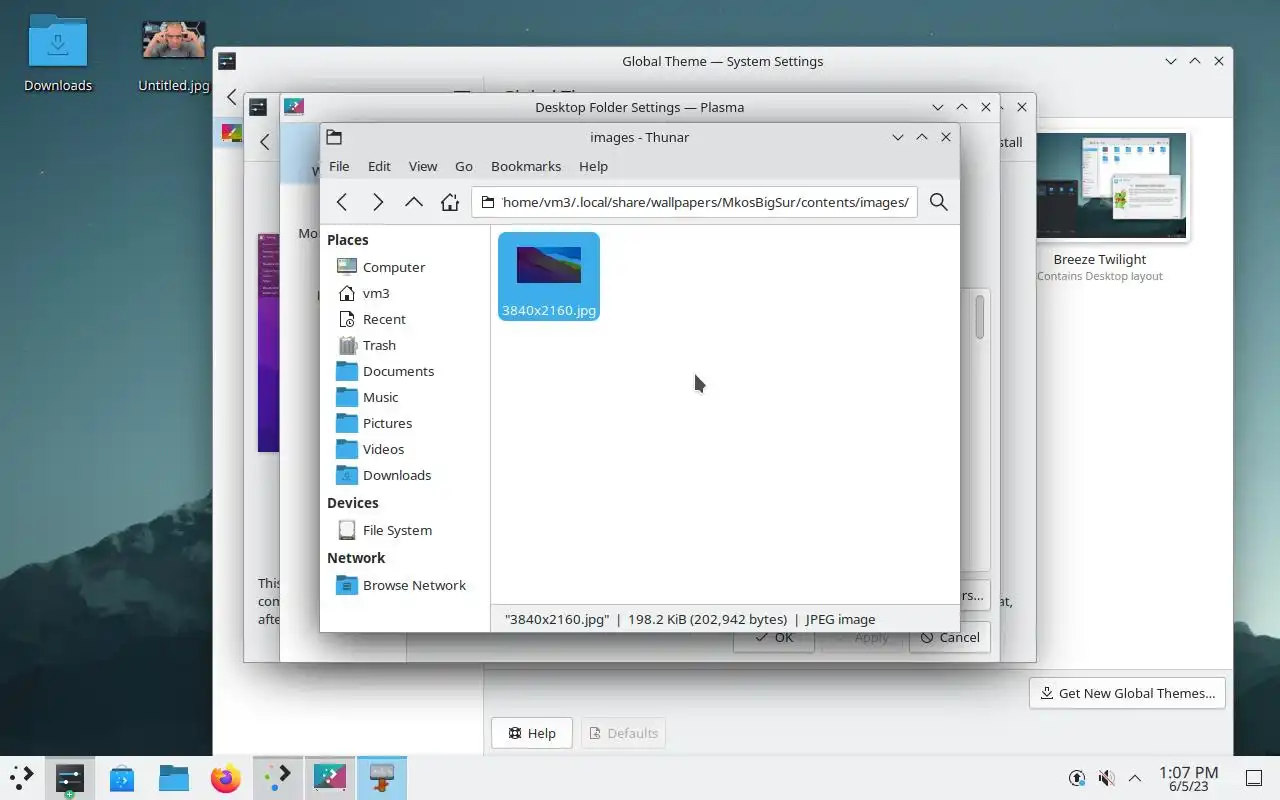1280x800 pixels.
Task: Expand hidden system tray icons
Action: coord(1135,777)
